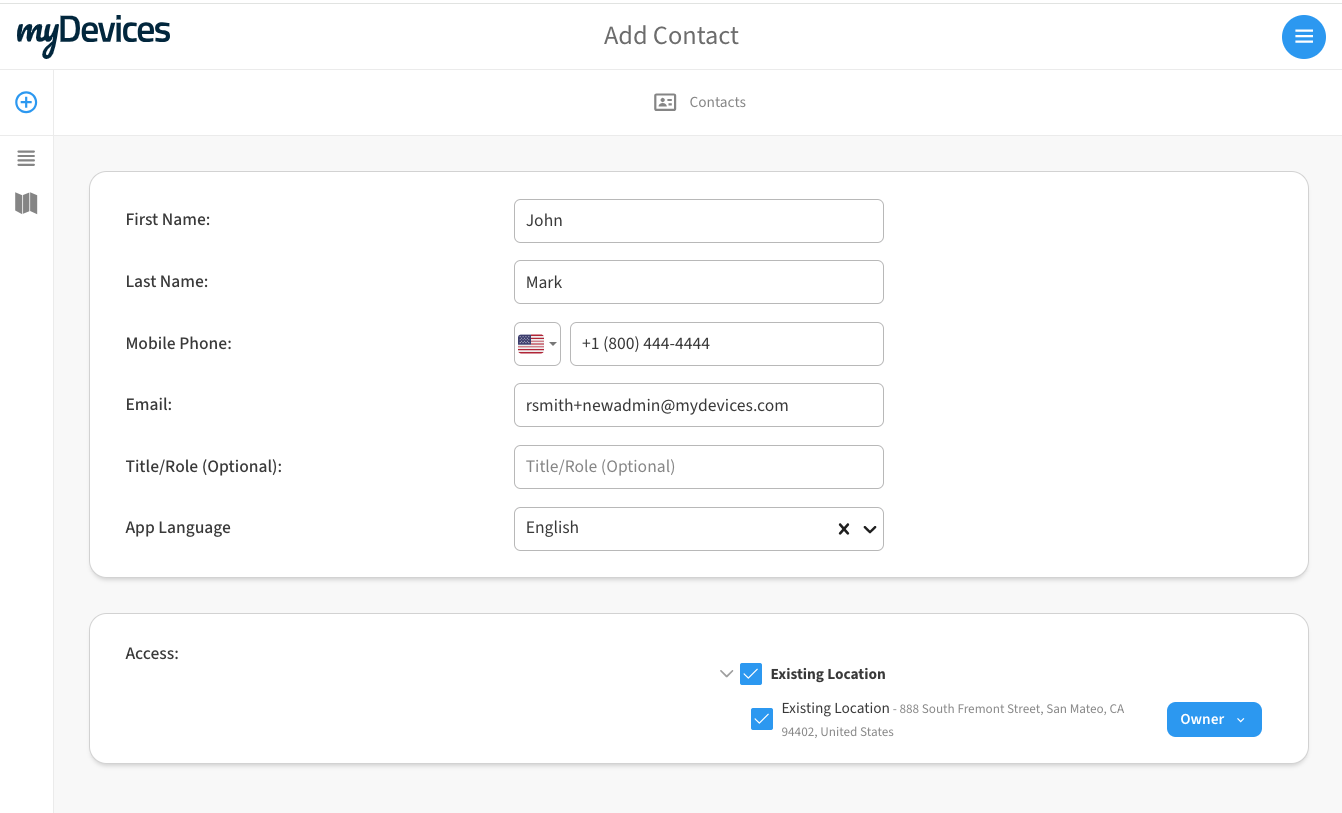Viewport: 1342px width, 813px height.
Task: Open the list view sidebar icon
Action: pyautogui.click(x=26, y=158)
